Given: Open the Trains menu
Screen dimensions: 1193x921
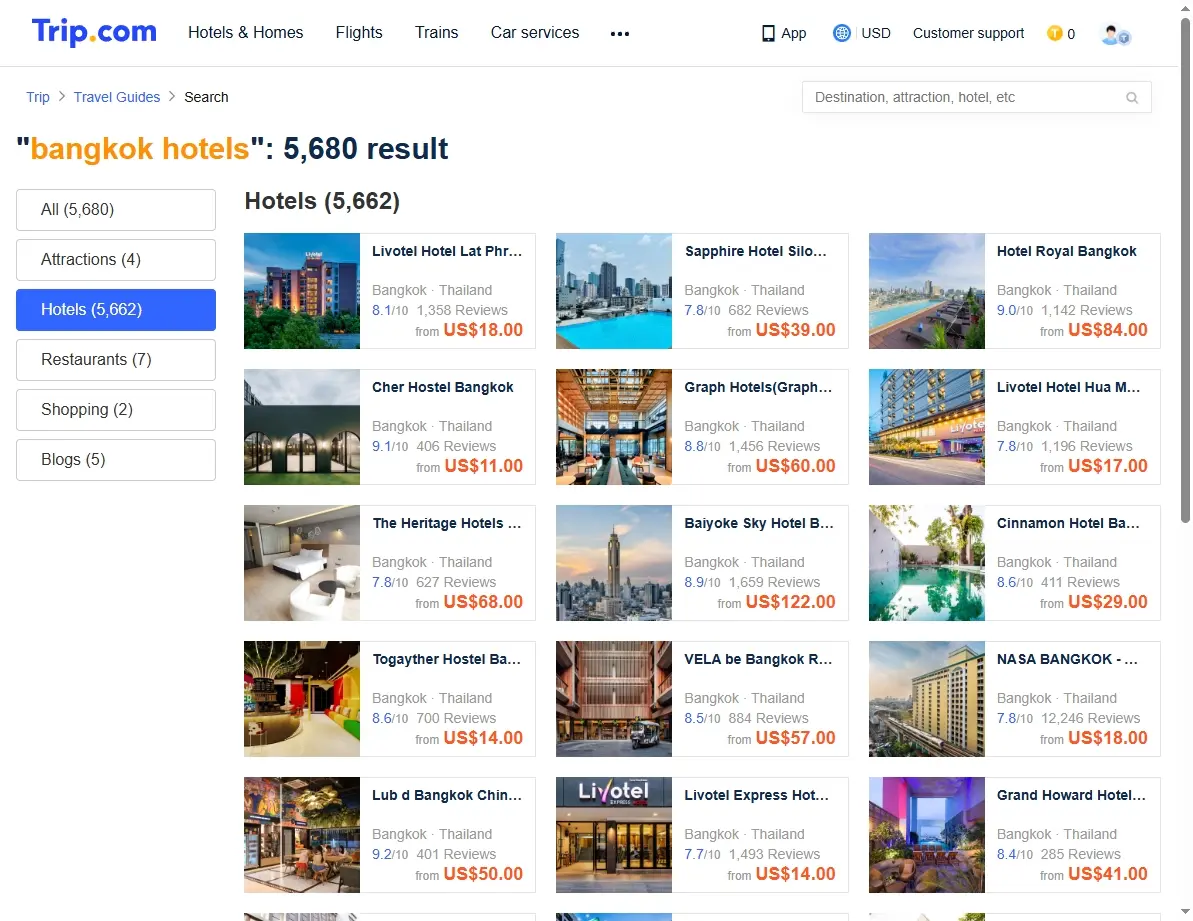Looking at the screenshot, I should (x=437, y=33).
